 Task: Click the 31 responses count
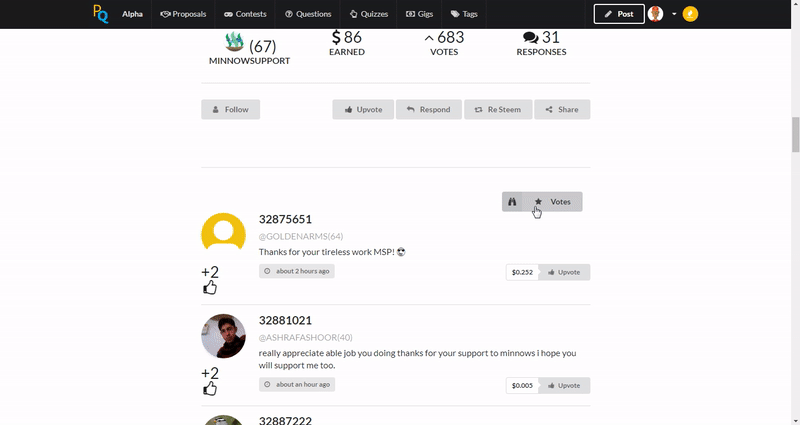(551, 37)
